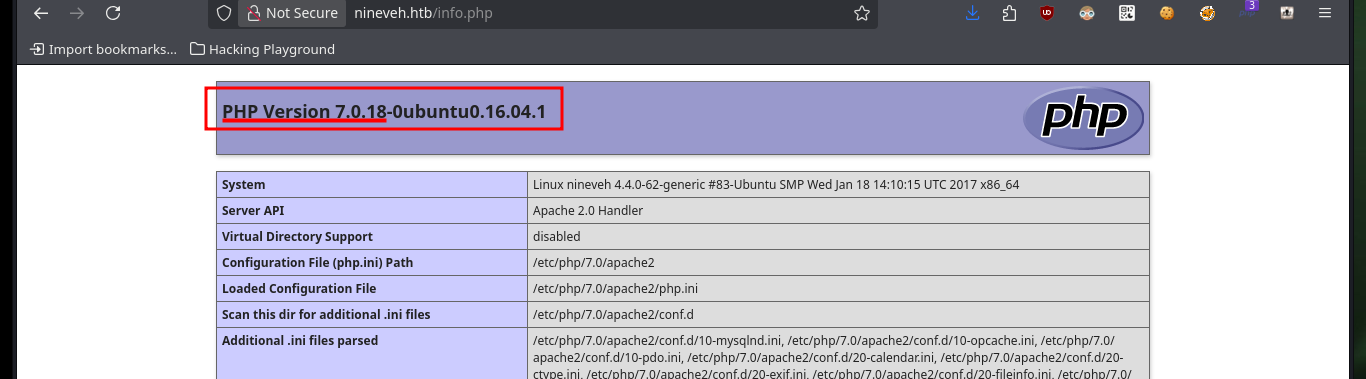Open the Import bookmarks item
1366x379 pixels.
[103, 49]
